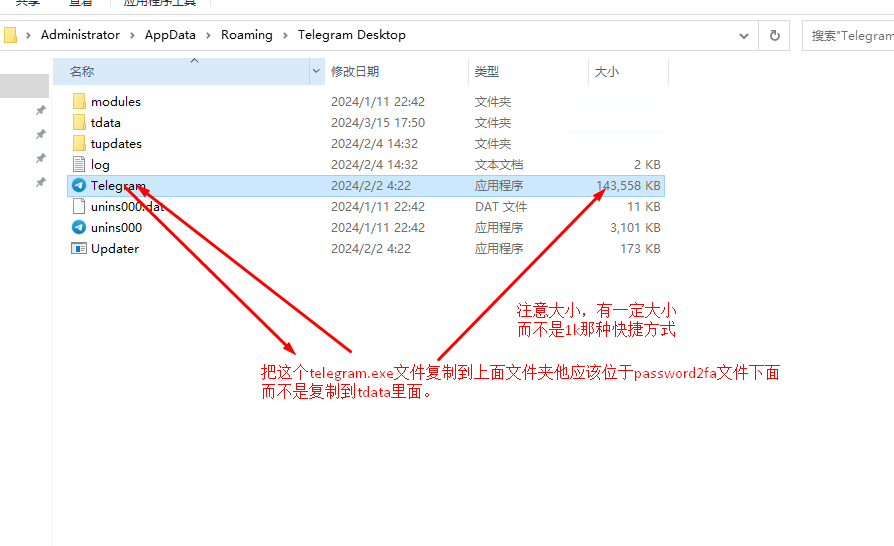Select the modules folder name

coord(116,101)
